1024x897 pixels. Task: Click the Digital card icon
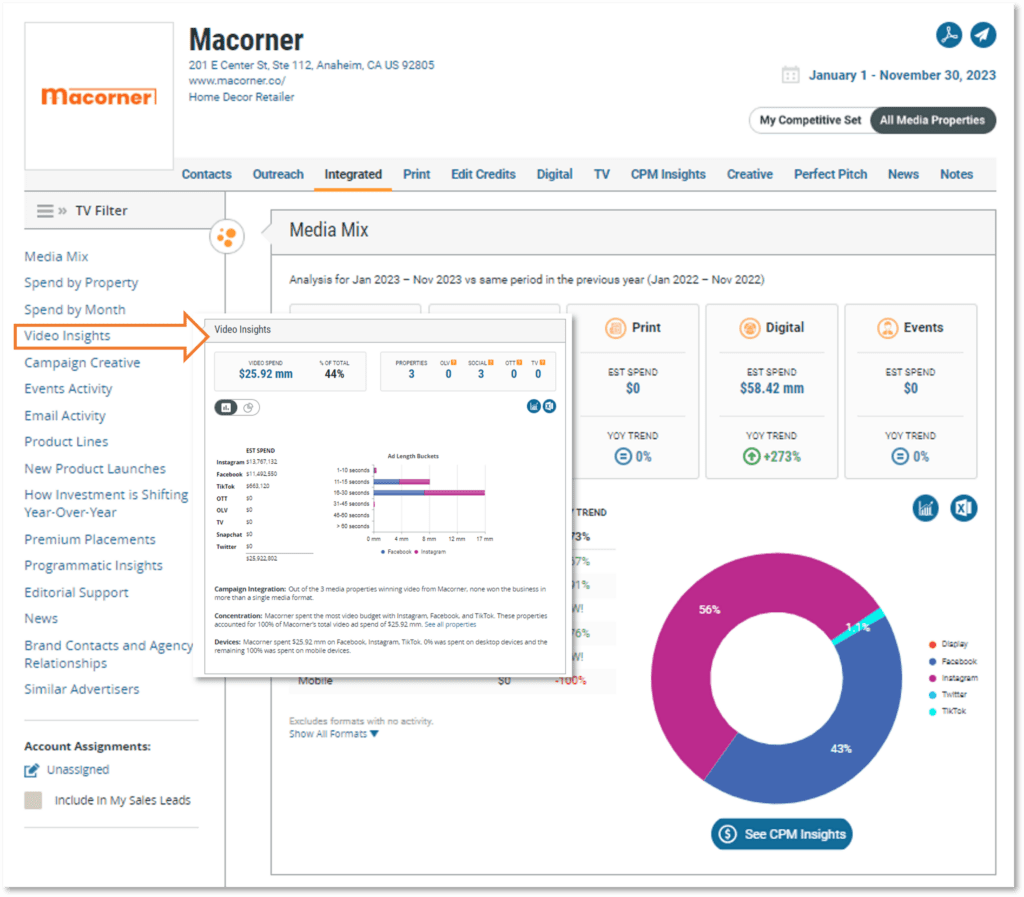pos(749,328)
